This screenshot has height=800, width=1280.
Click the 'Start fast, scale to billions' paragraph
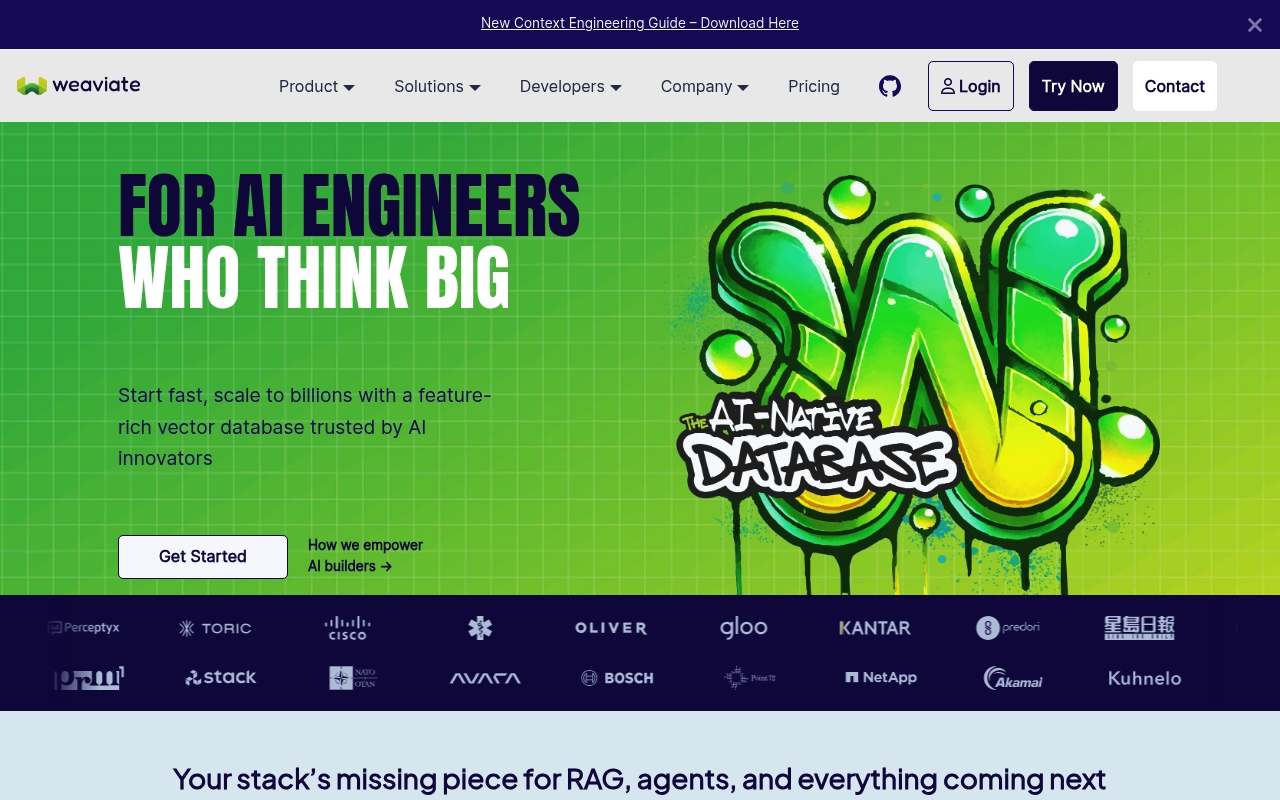tap(305, 427)
